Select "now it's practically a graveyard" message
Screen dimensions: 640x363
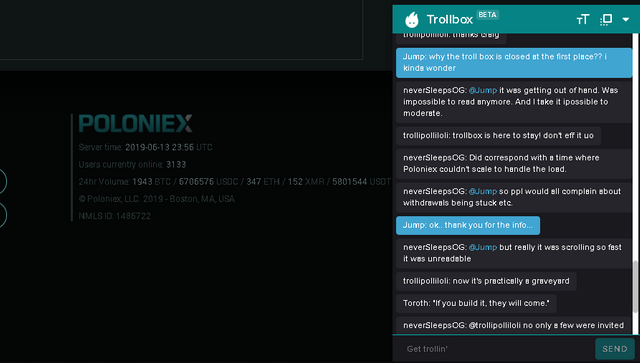[x=486, y=281]
